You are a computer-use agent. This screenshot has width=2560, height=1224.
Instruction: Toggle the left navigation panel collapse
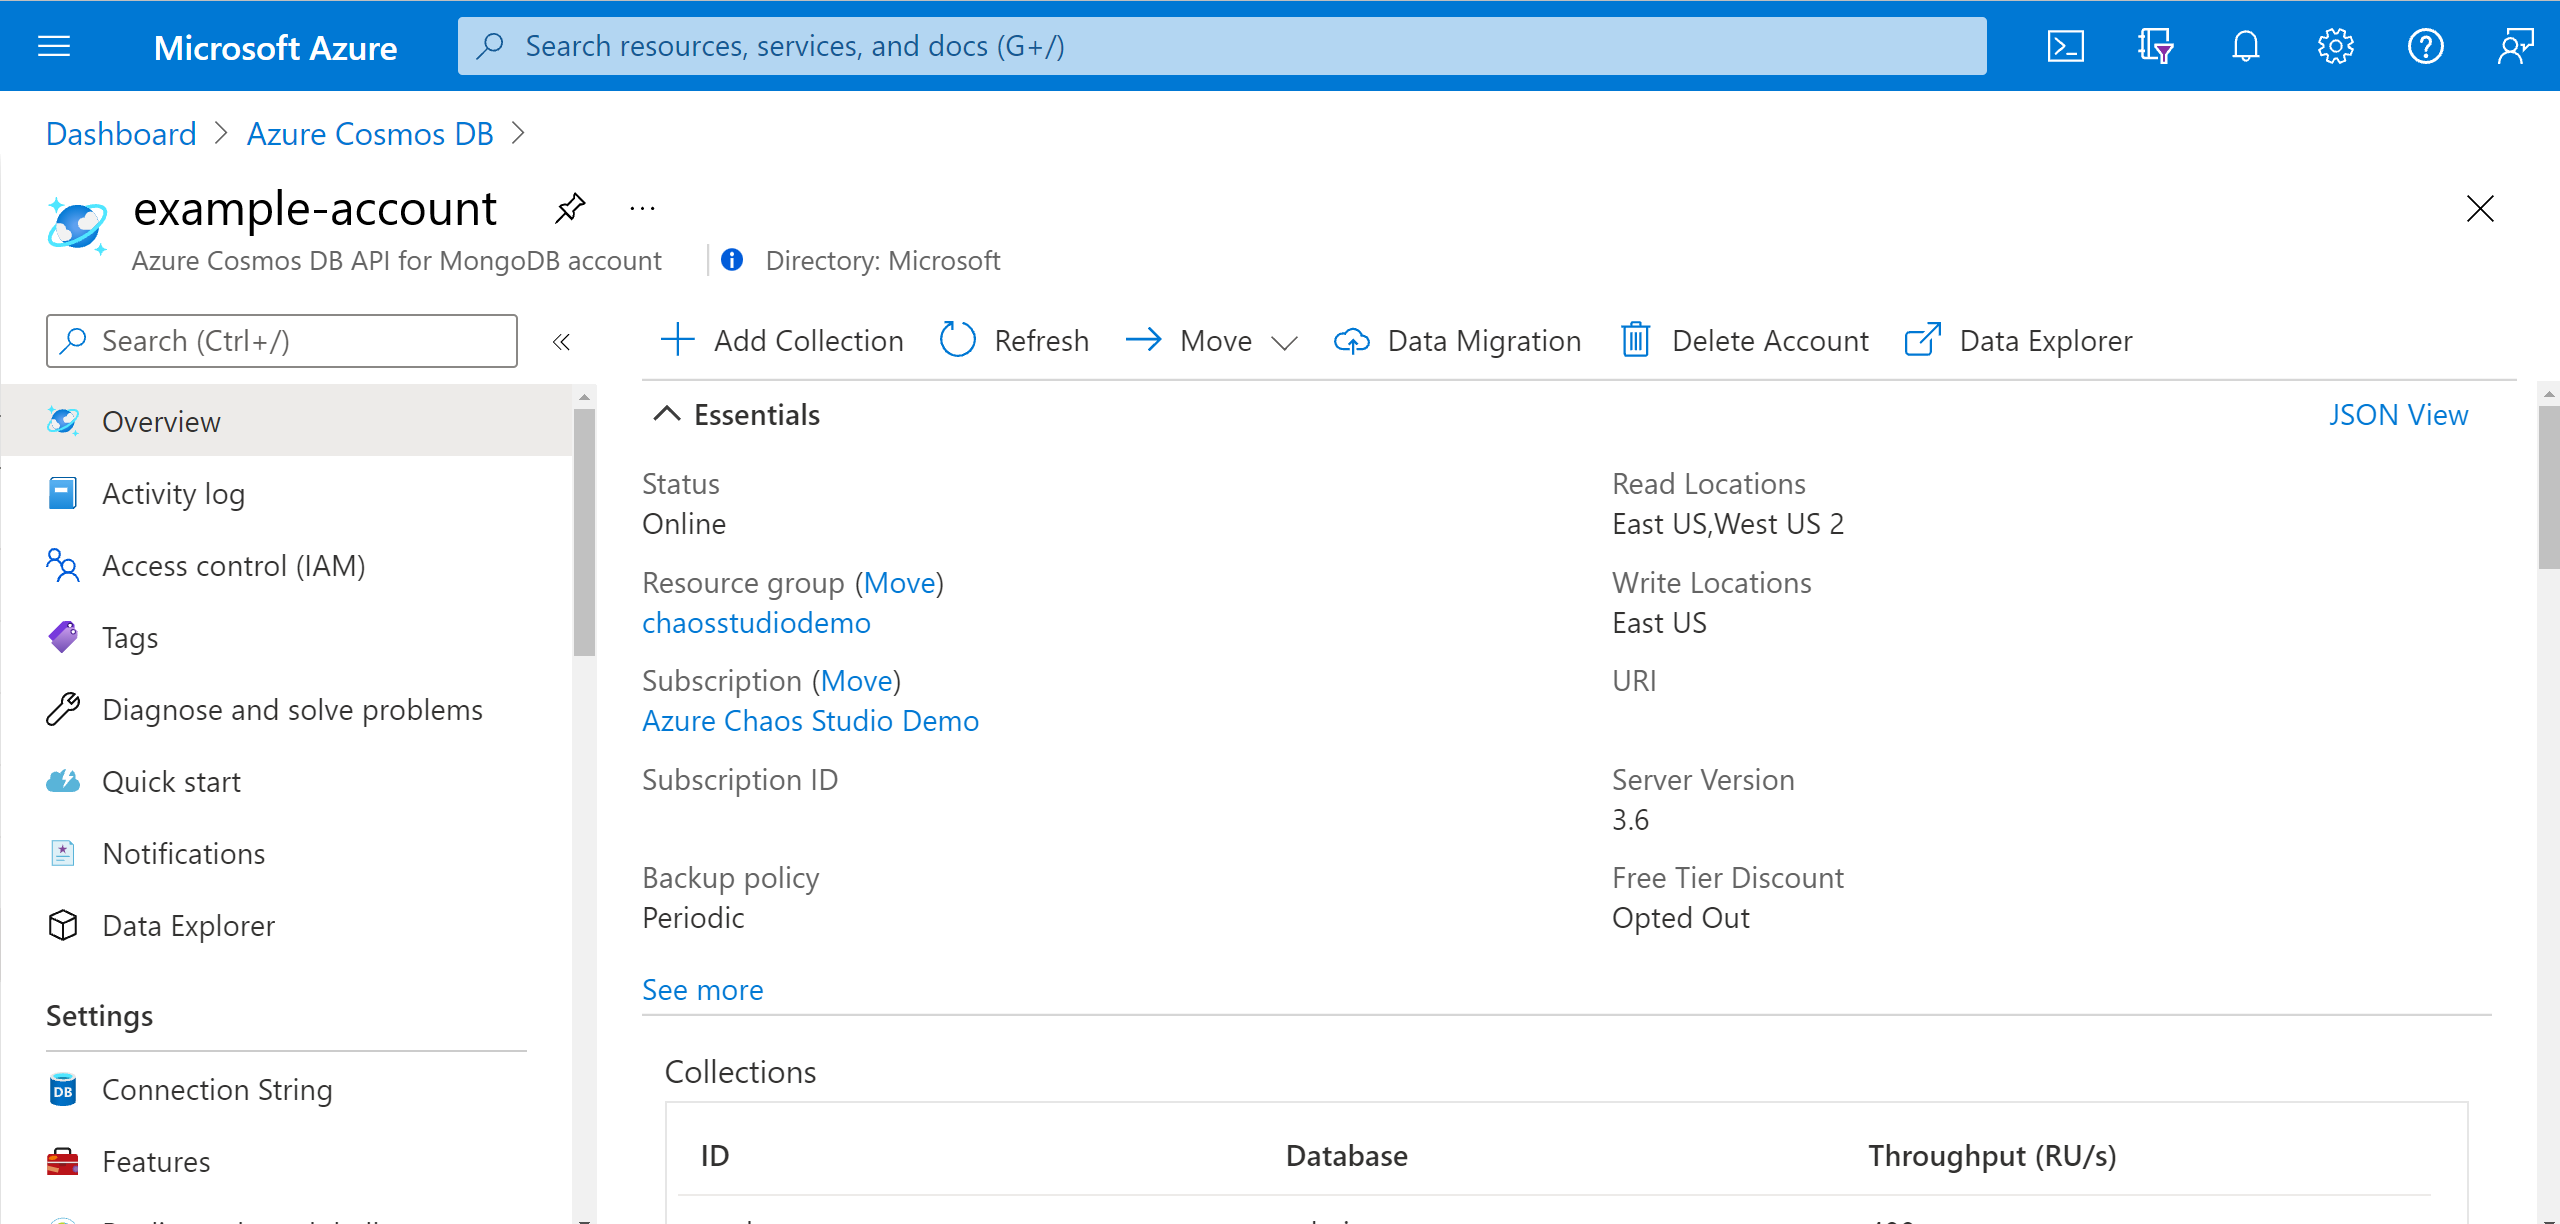[562, 341]
